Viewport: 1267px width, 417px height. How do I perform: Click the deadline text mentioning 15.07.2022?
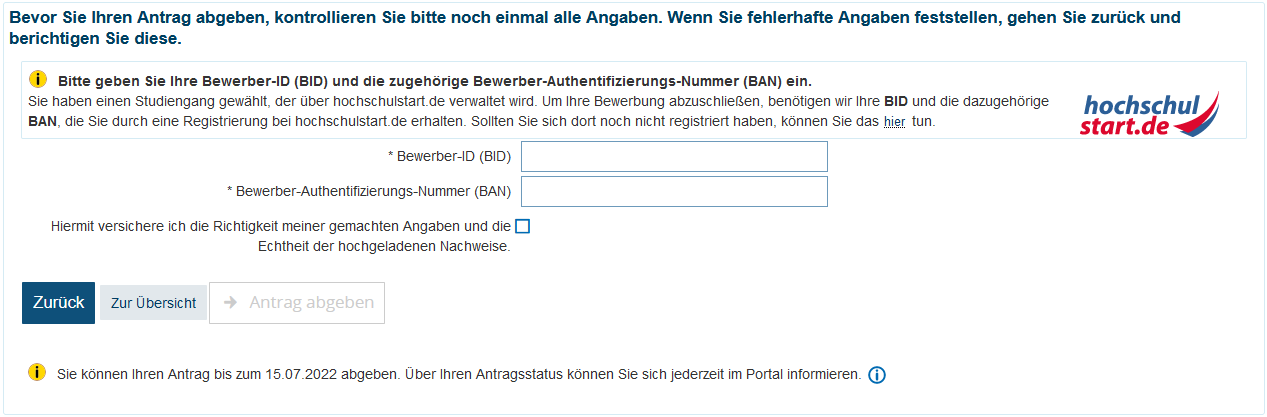[x=459, y=374]
